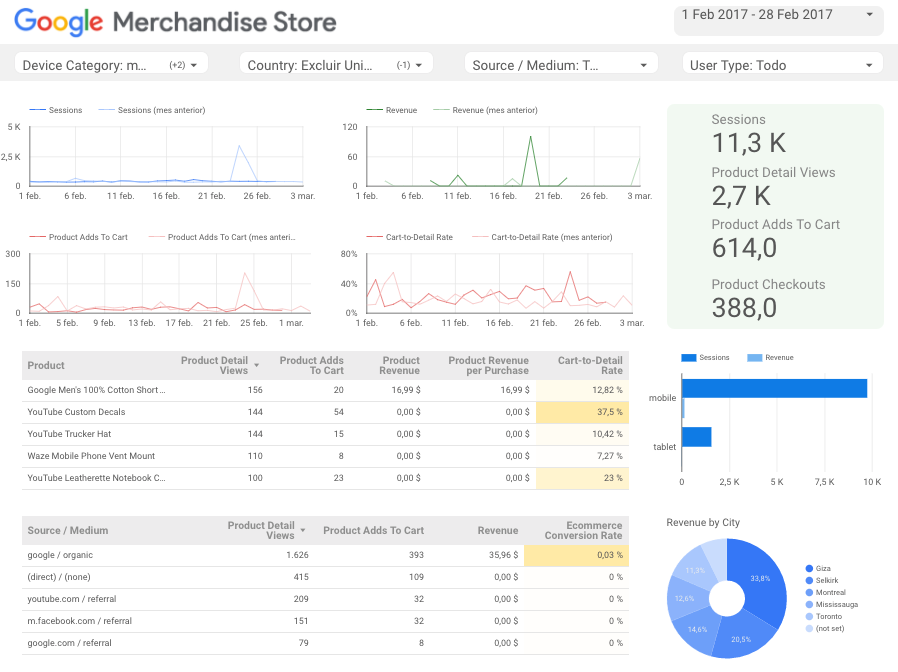The image size is (898, 672).
Task: Select the Google Men's 100% Cotton Short row
Action: pos(325,390)
